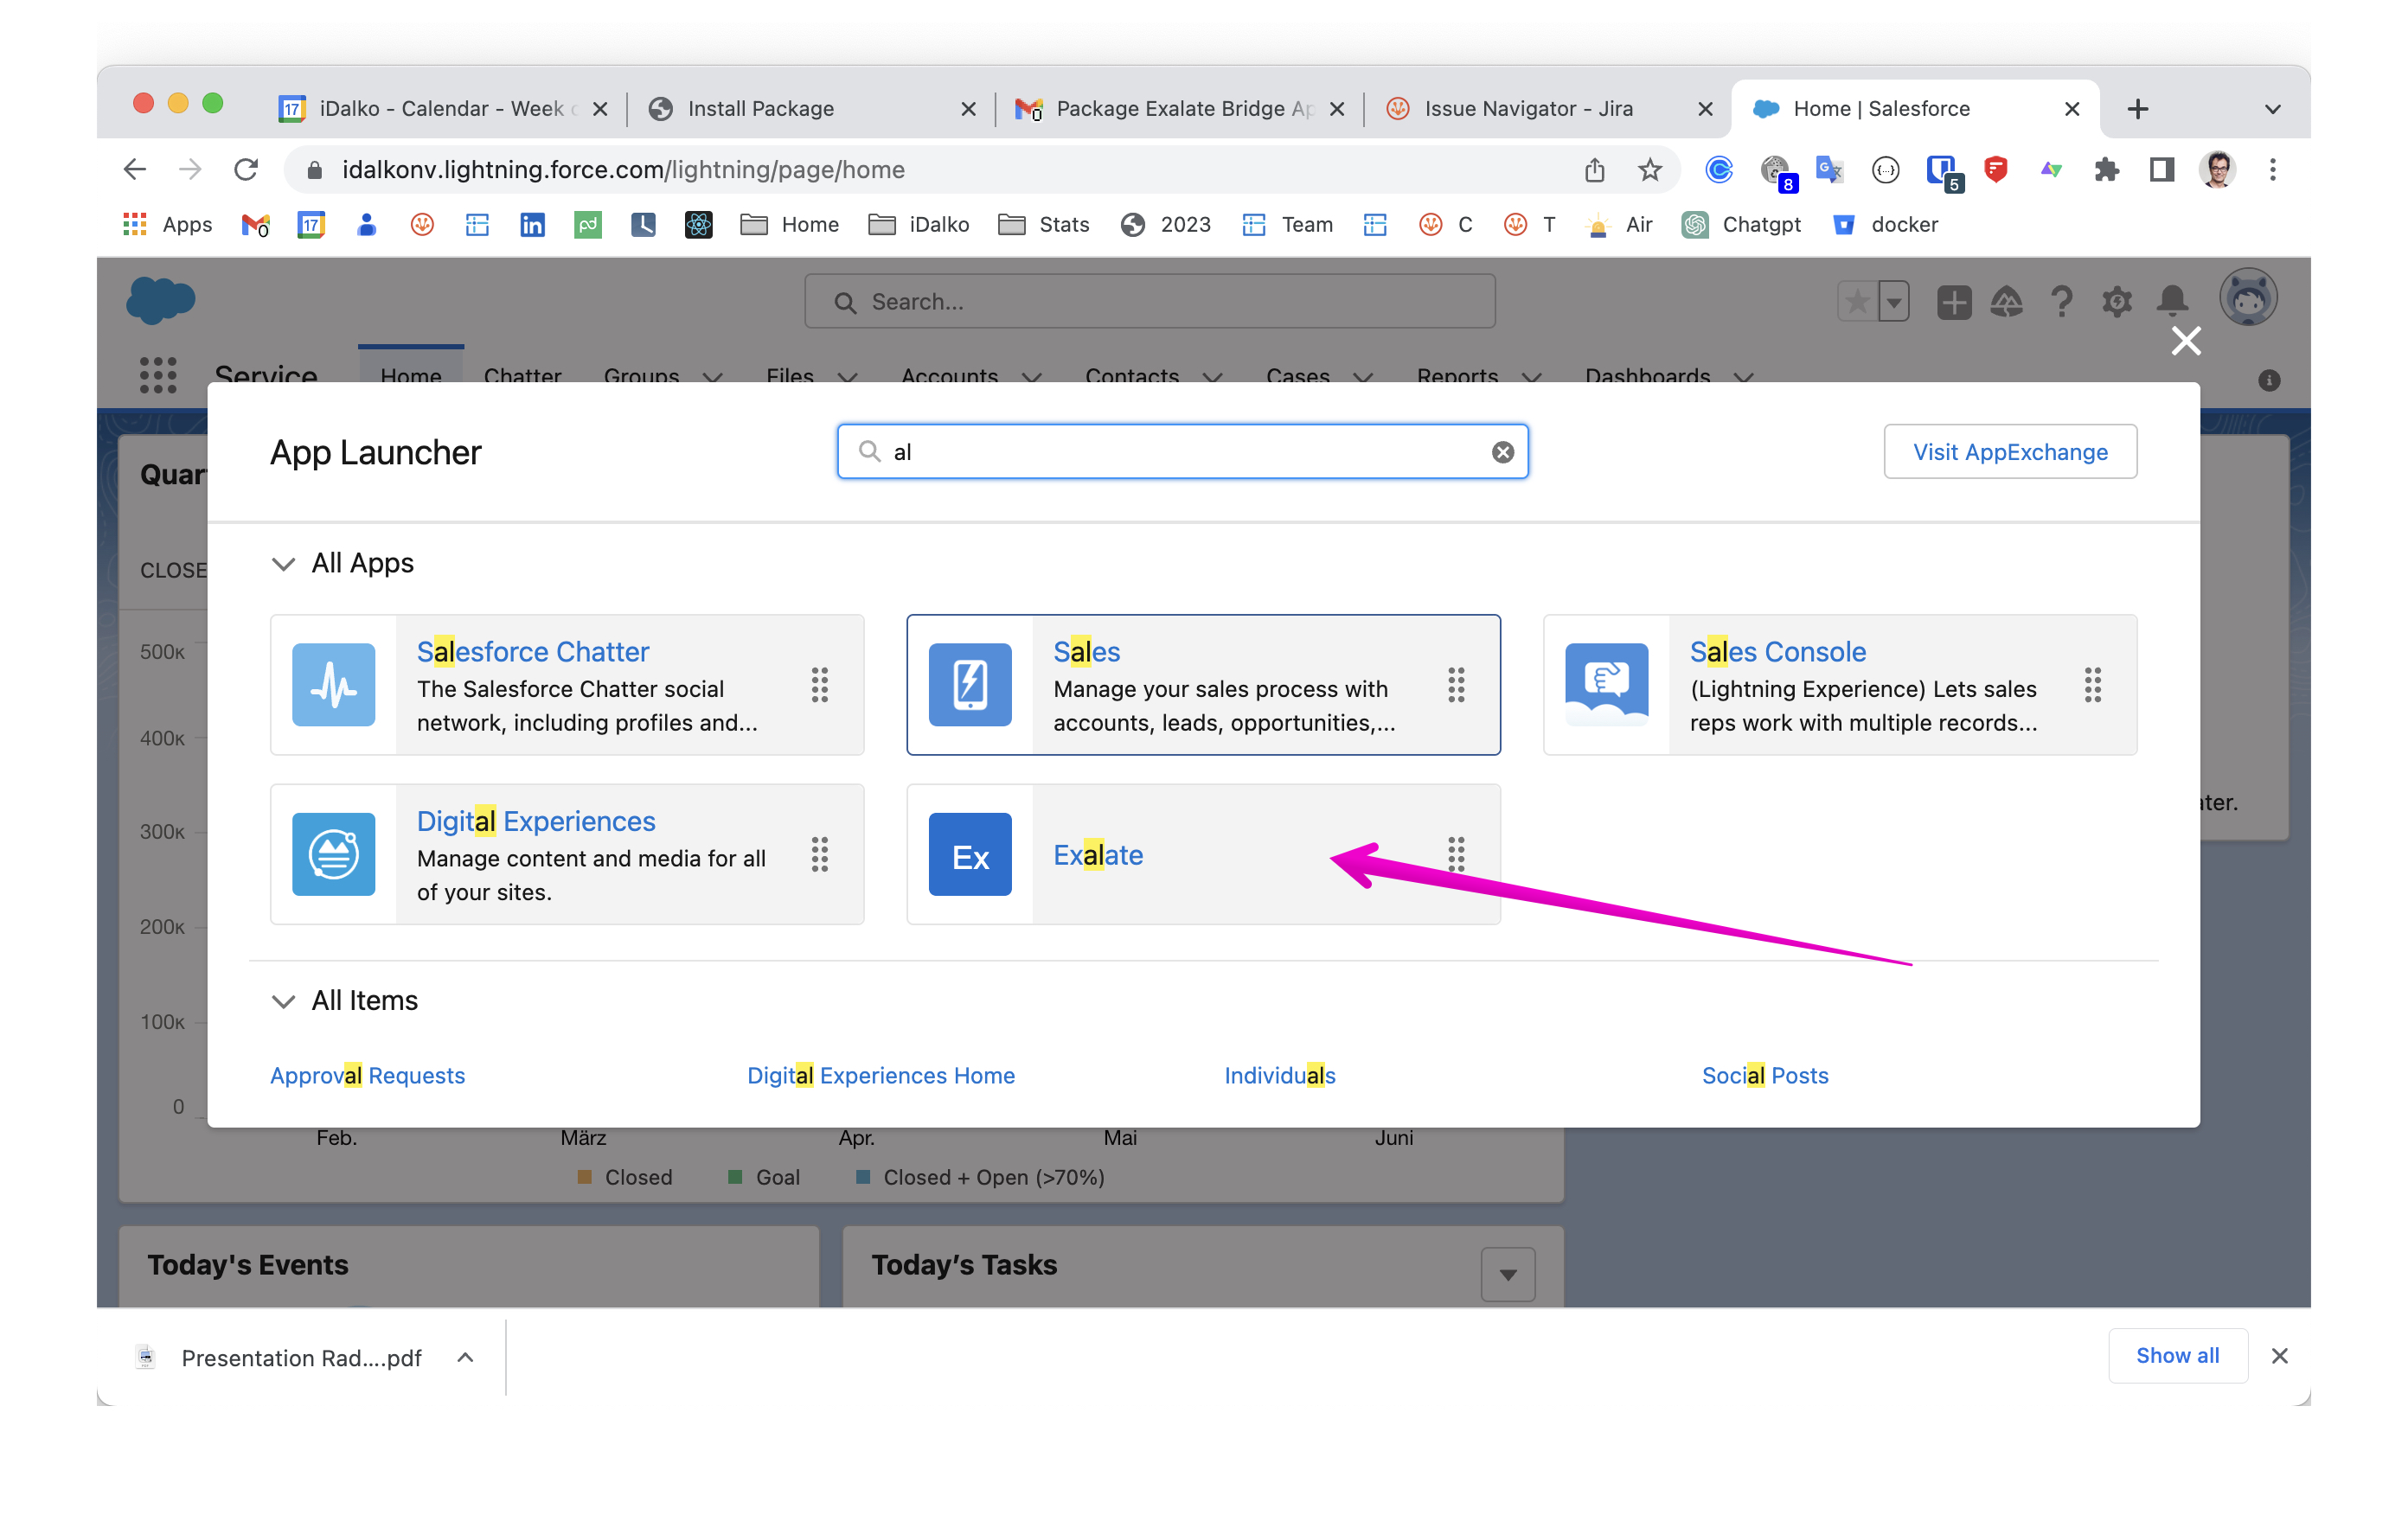Image resolution: width=2408 pixels, height=1534 pixels.
Task: Select the Salesforce Chatter app icon
Action: coord(333,685)
